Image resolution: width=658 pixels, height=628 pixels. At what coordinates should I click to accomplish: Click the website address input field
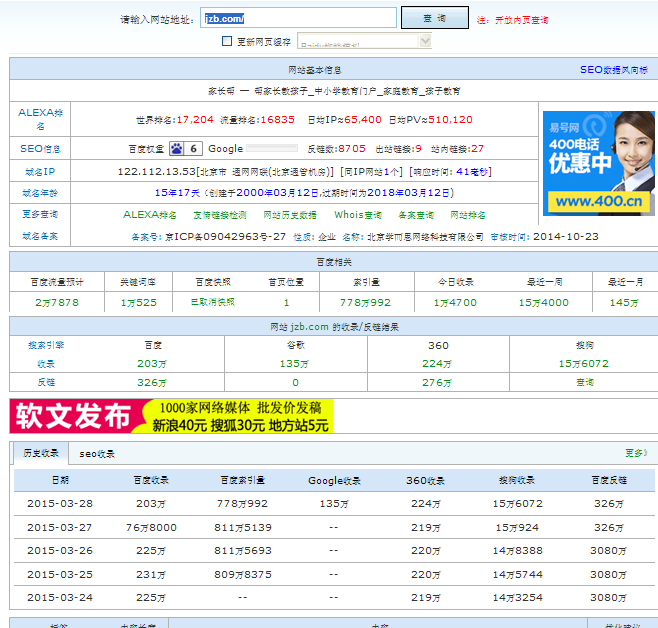tap(298, 18)
